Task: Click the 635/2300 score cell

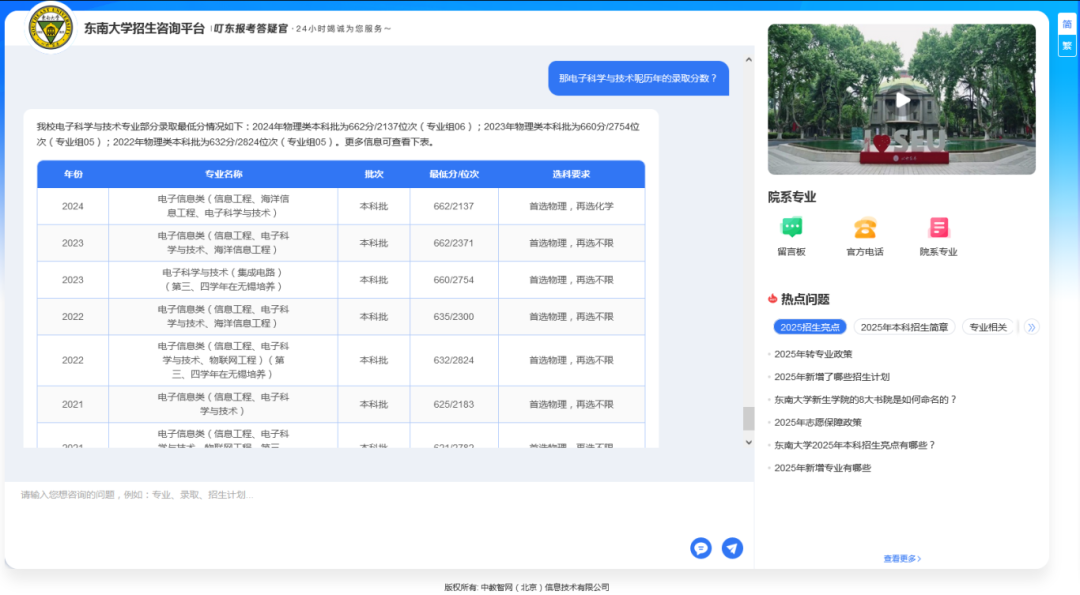Action: pyautogui.click(x=454, y=317)
